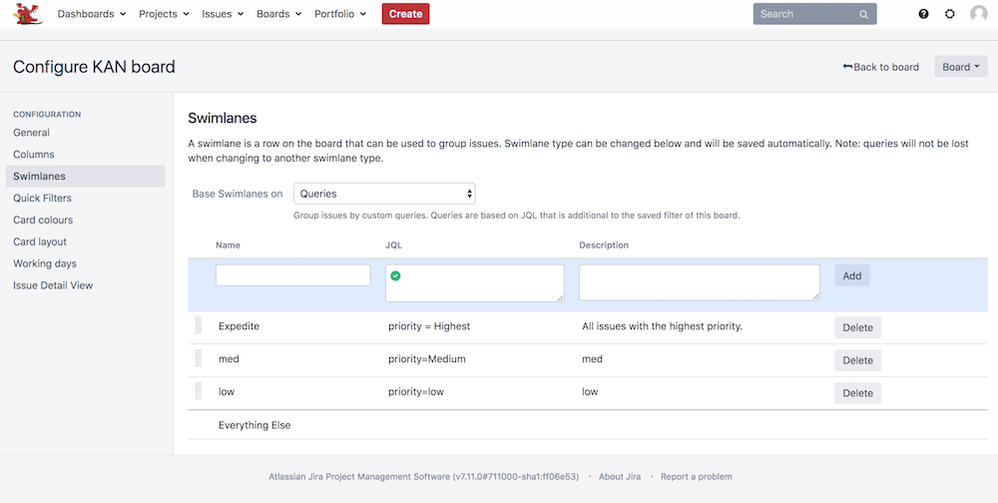Delete the med swimlane

tap(858, 360)
